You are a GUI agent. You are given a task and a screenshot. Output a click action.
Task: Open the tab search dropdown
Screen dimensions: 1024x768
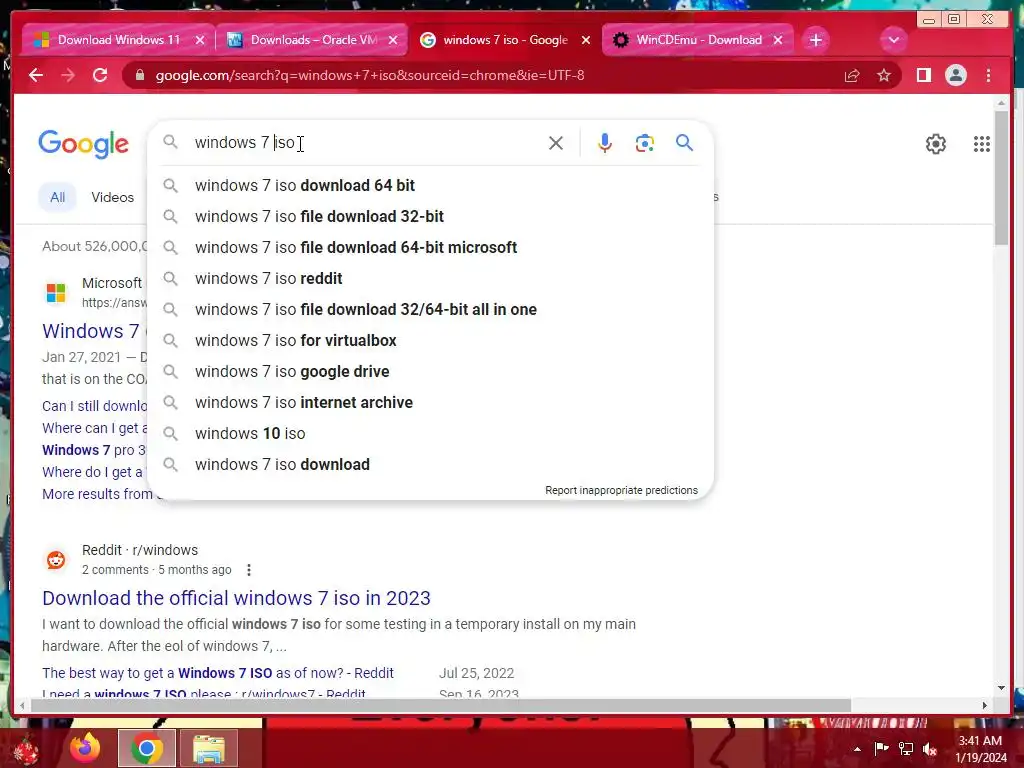tap(893, 40)
